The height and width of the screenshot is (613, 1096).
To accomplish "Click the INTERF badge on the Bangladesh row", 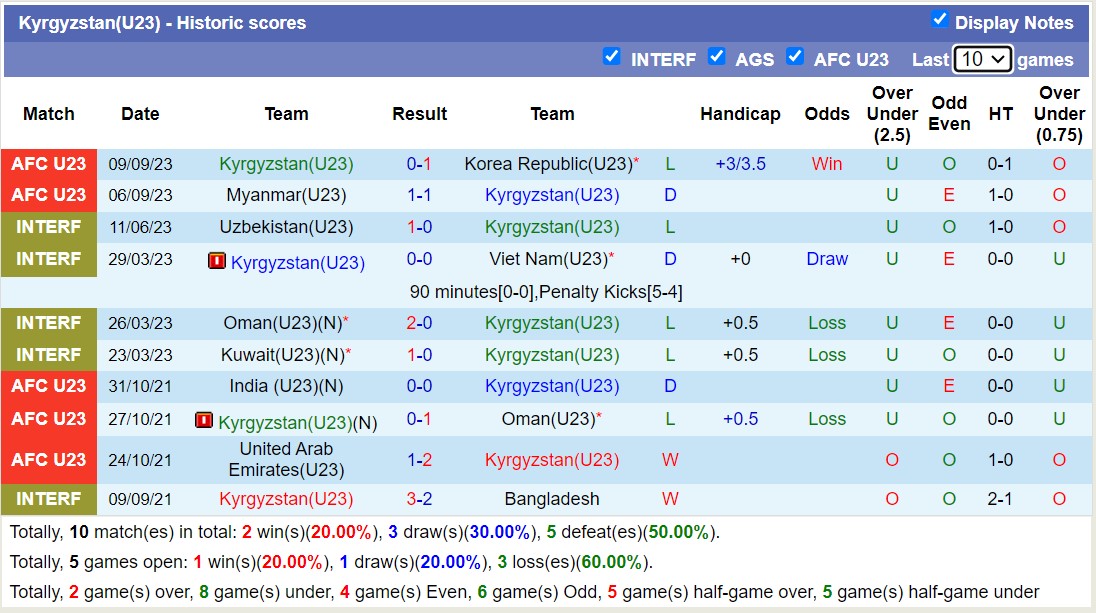I will click(49, 498).
